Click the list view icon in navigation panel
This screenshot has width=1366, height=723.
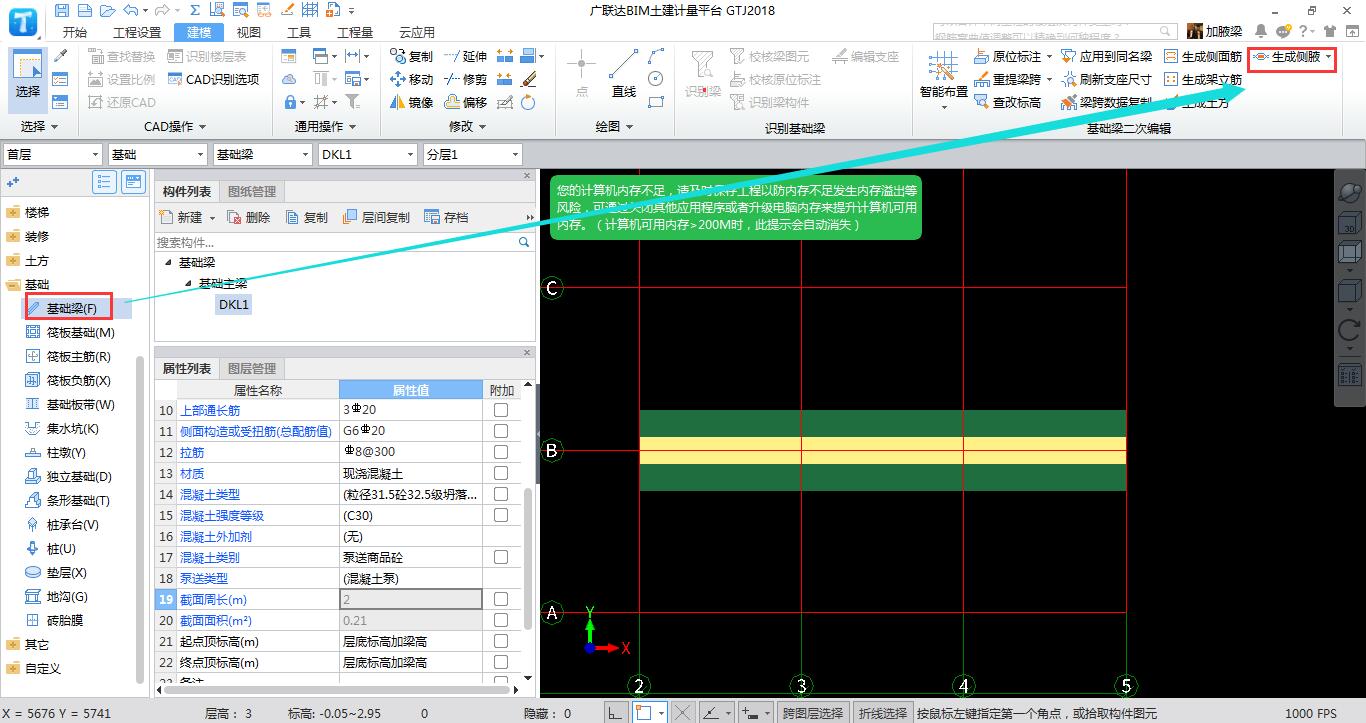[104, 181]
